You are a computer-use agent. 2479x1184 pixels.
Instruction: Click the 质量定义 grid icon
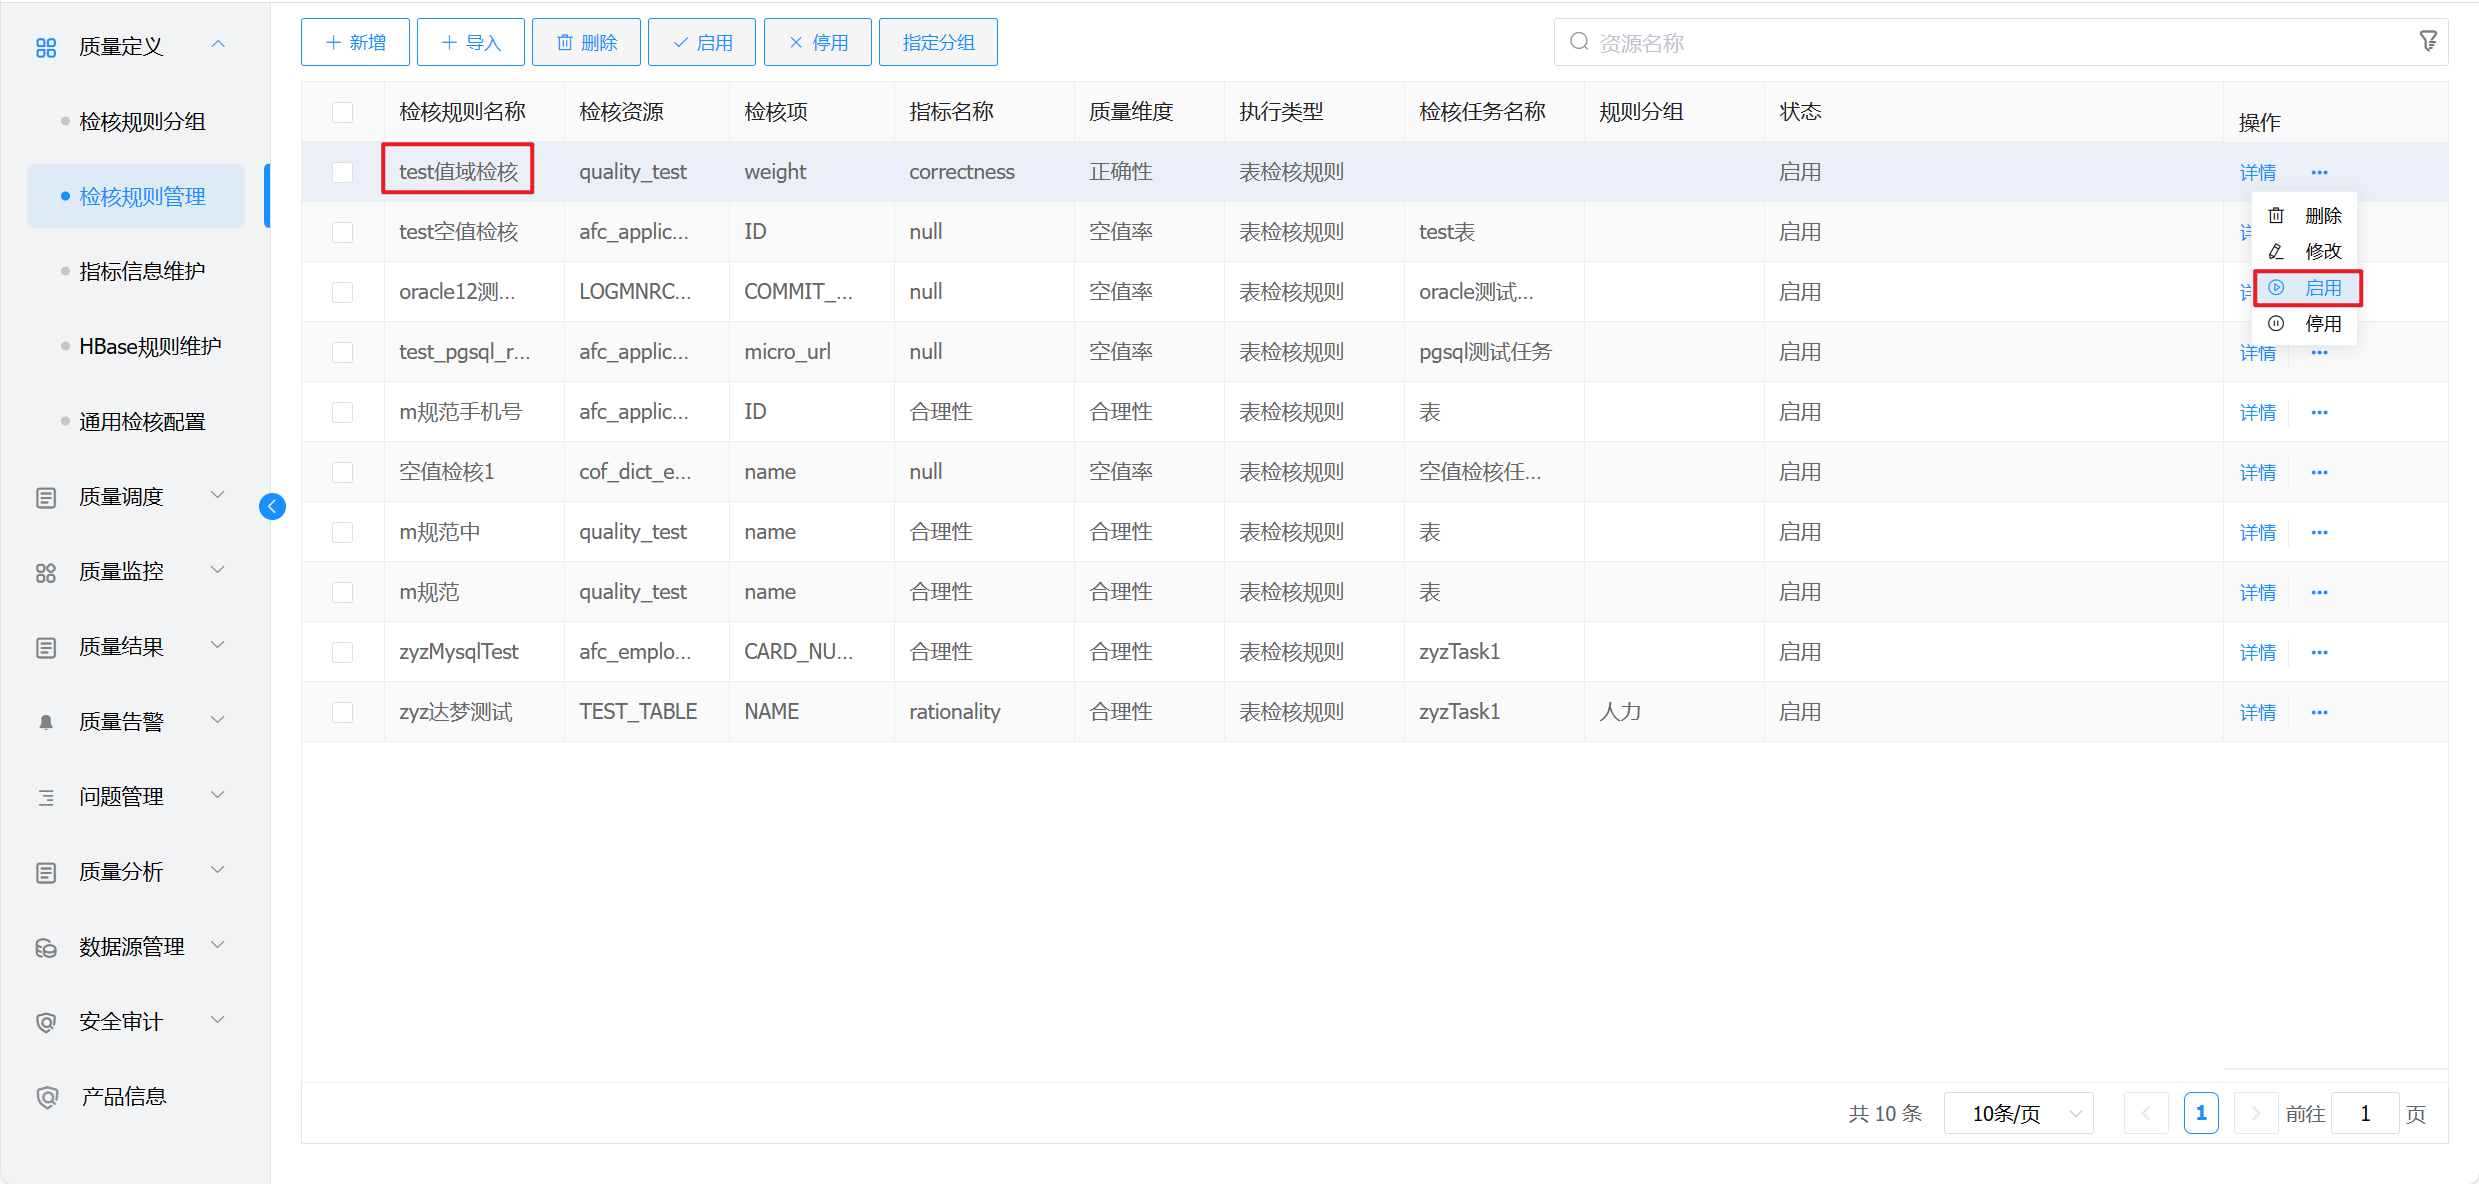click(46, 47)
